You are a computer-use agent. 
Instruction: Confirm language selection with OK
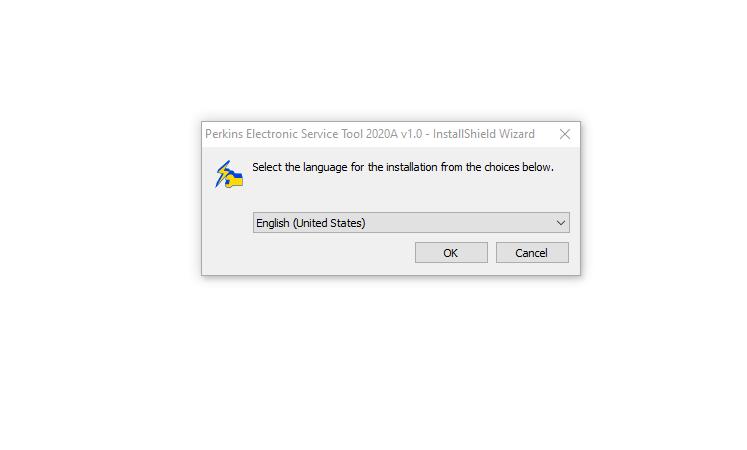451,252
